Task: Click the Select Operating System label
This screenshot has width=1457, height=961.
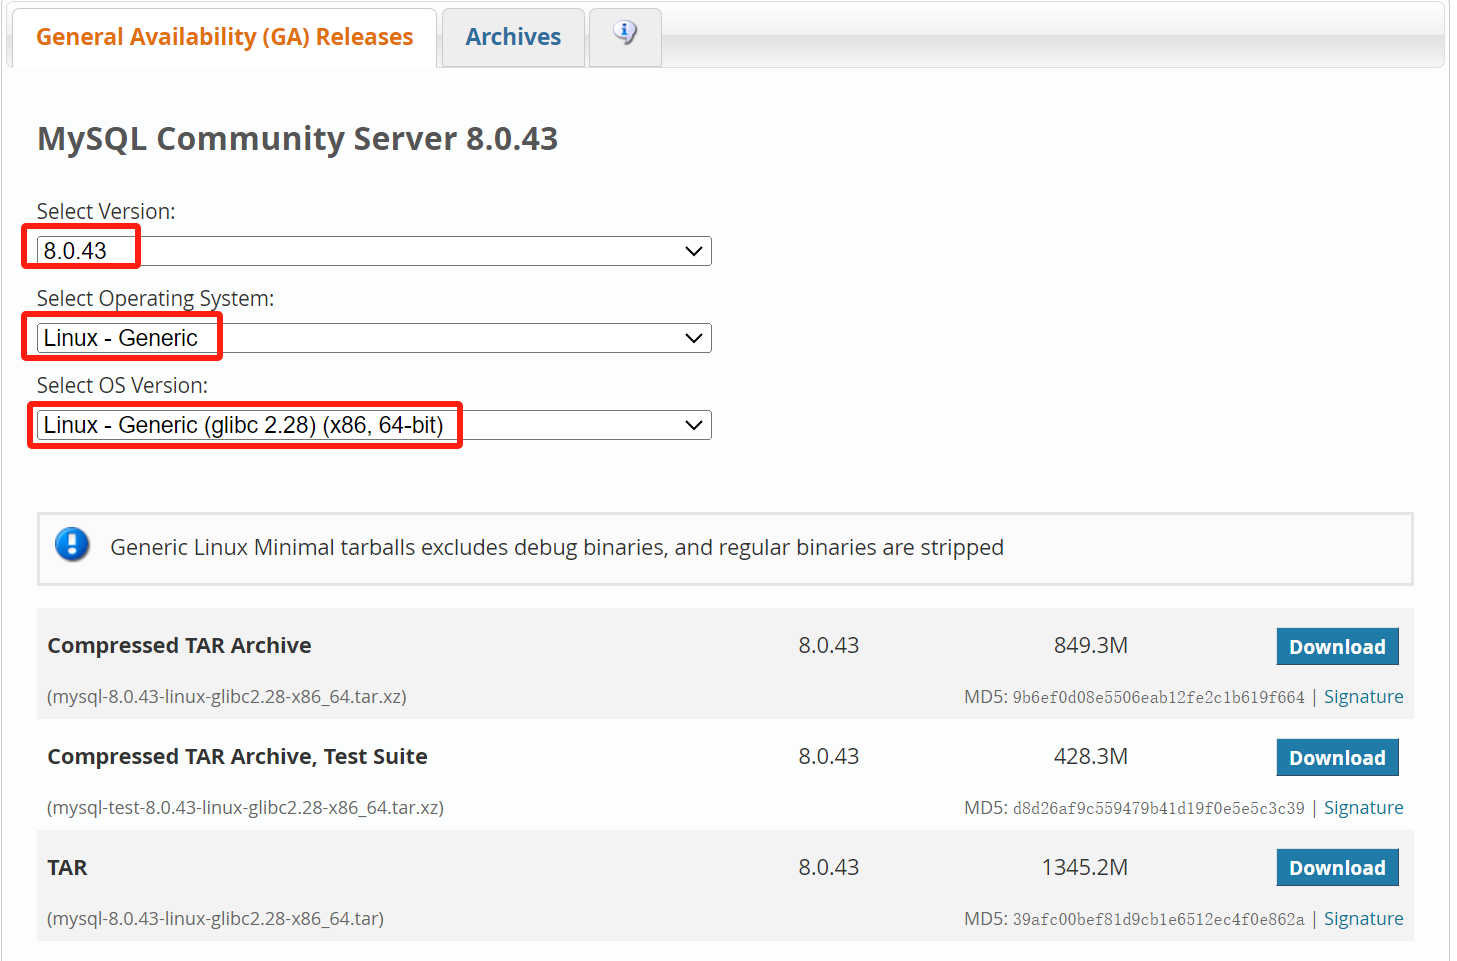Action: tap(155, 299)
